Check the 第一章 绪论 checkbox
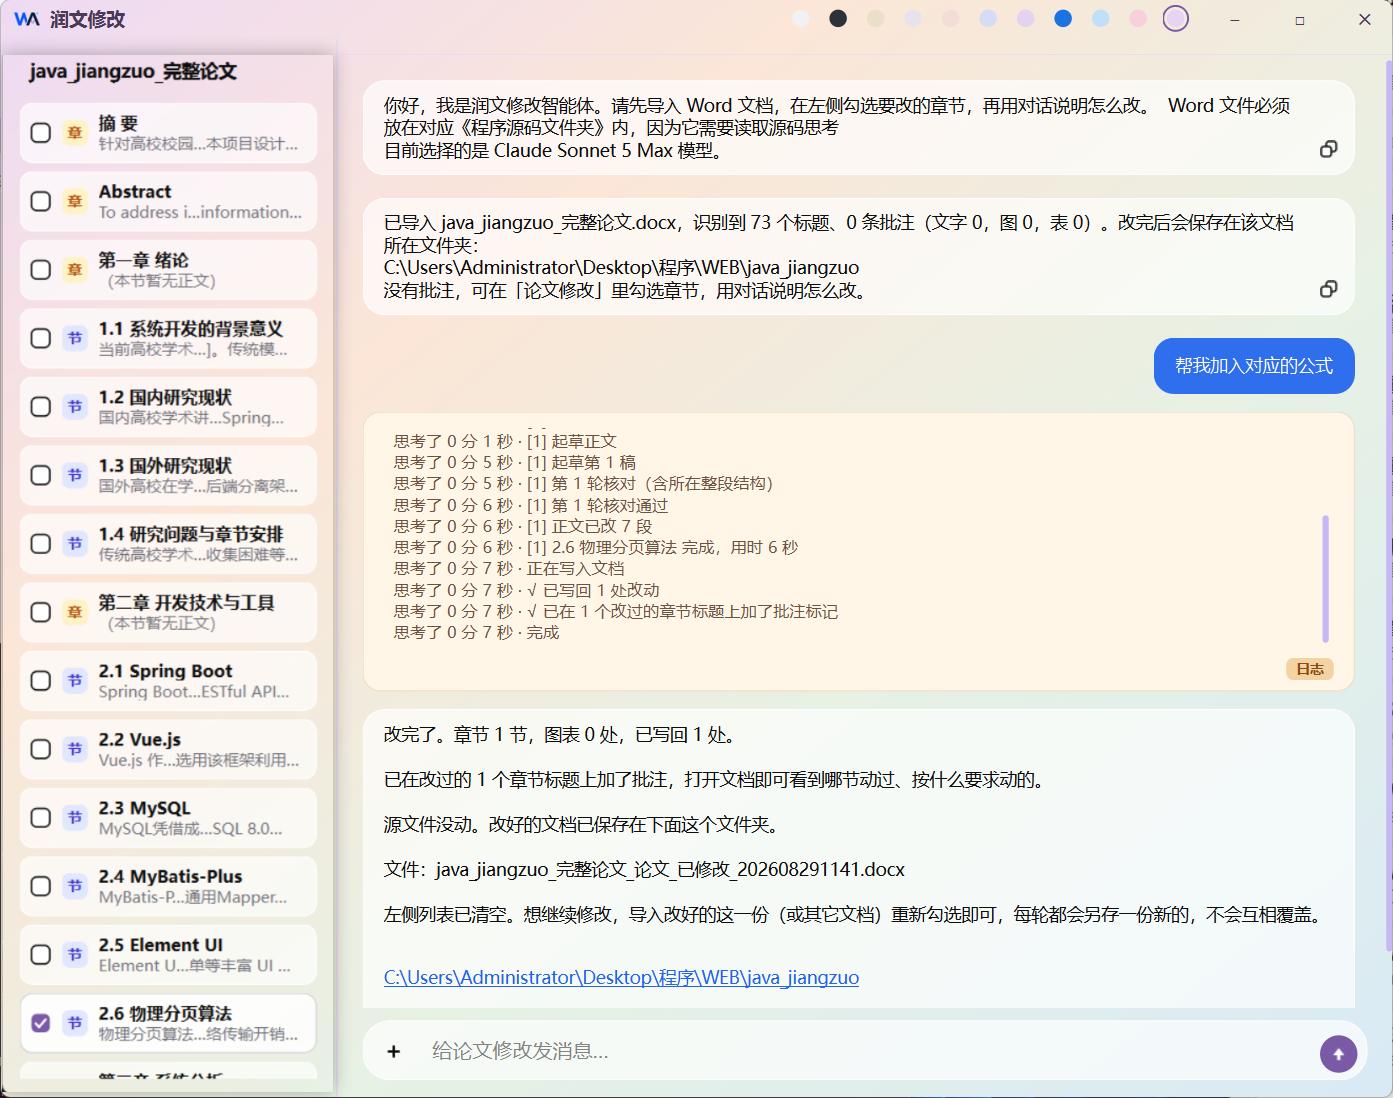The width and height of the screenshot is (1393, 1098). (x=41, y=269)
